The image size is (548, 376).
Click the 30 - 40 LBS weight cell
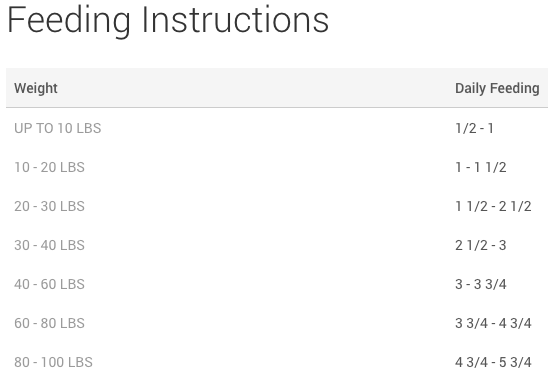49,245
